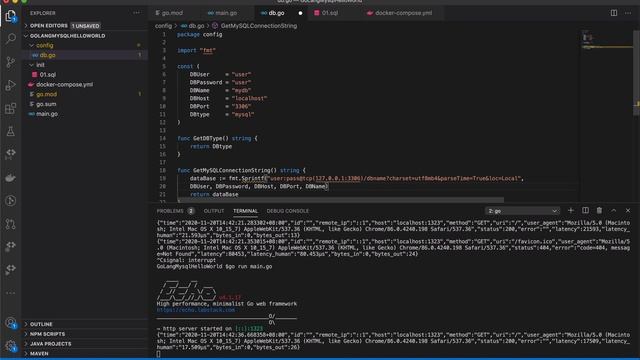This screenshot has height=360, width=640.
Task: Open go.sum in the file tree
Action: pos(85,104)
